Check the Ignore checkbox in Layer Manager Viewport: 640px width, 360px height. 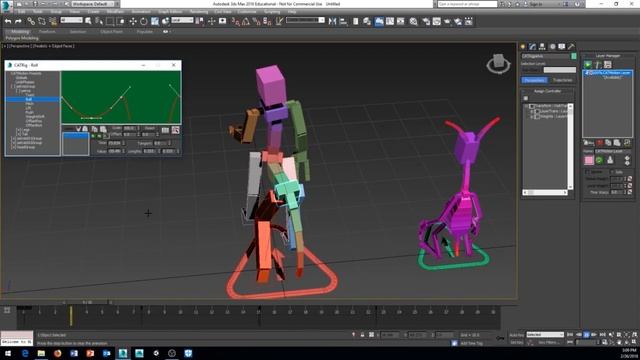(588, 172)
